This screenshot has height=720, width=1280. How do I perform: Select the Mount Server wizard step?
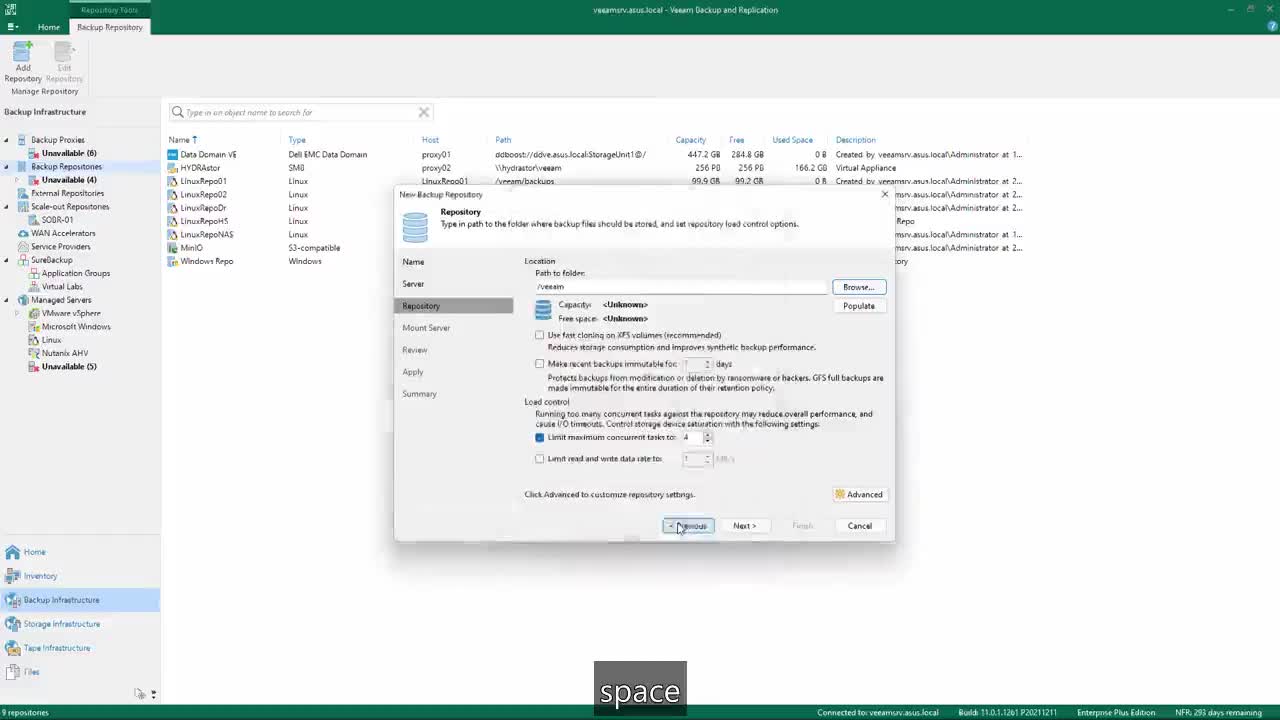[426, 328]
